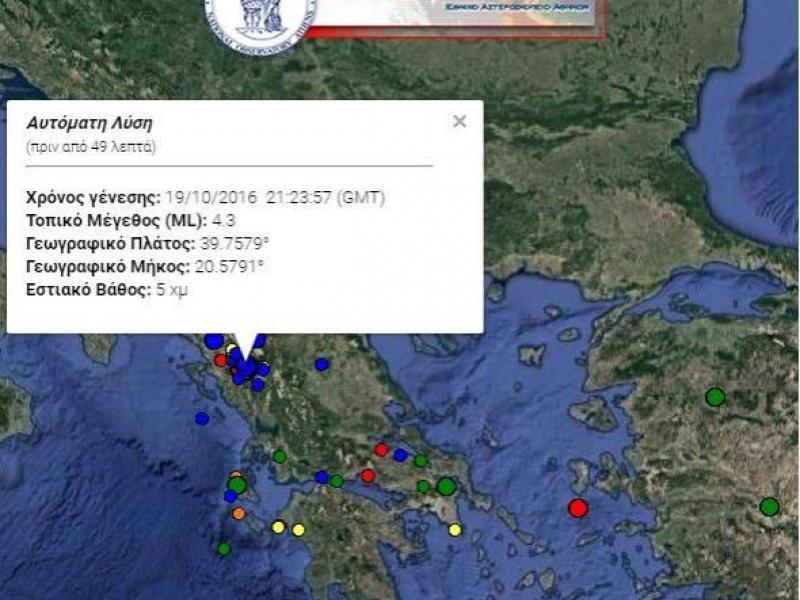The height and width of the screenshot is (600, 800).
Task: Click the isolated blue marker east of the popup pointer
Action: point(322,365)
